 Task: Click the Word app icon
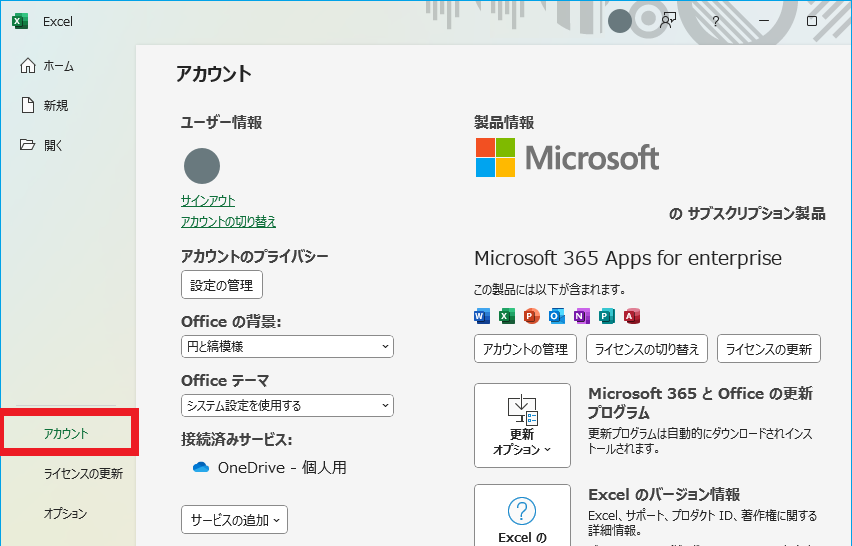(482, 316)
